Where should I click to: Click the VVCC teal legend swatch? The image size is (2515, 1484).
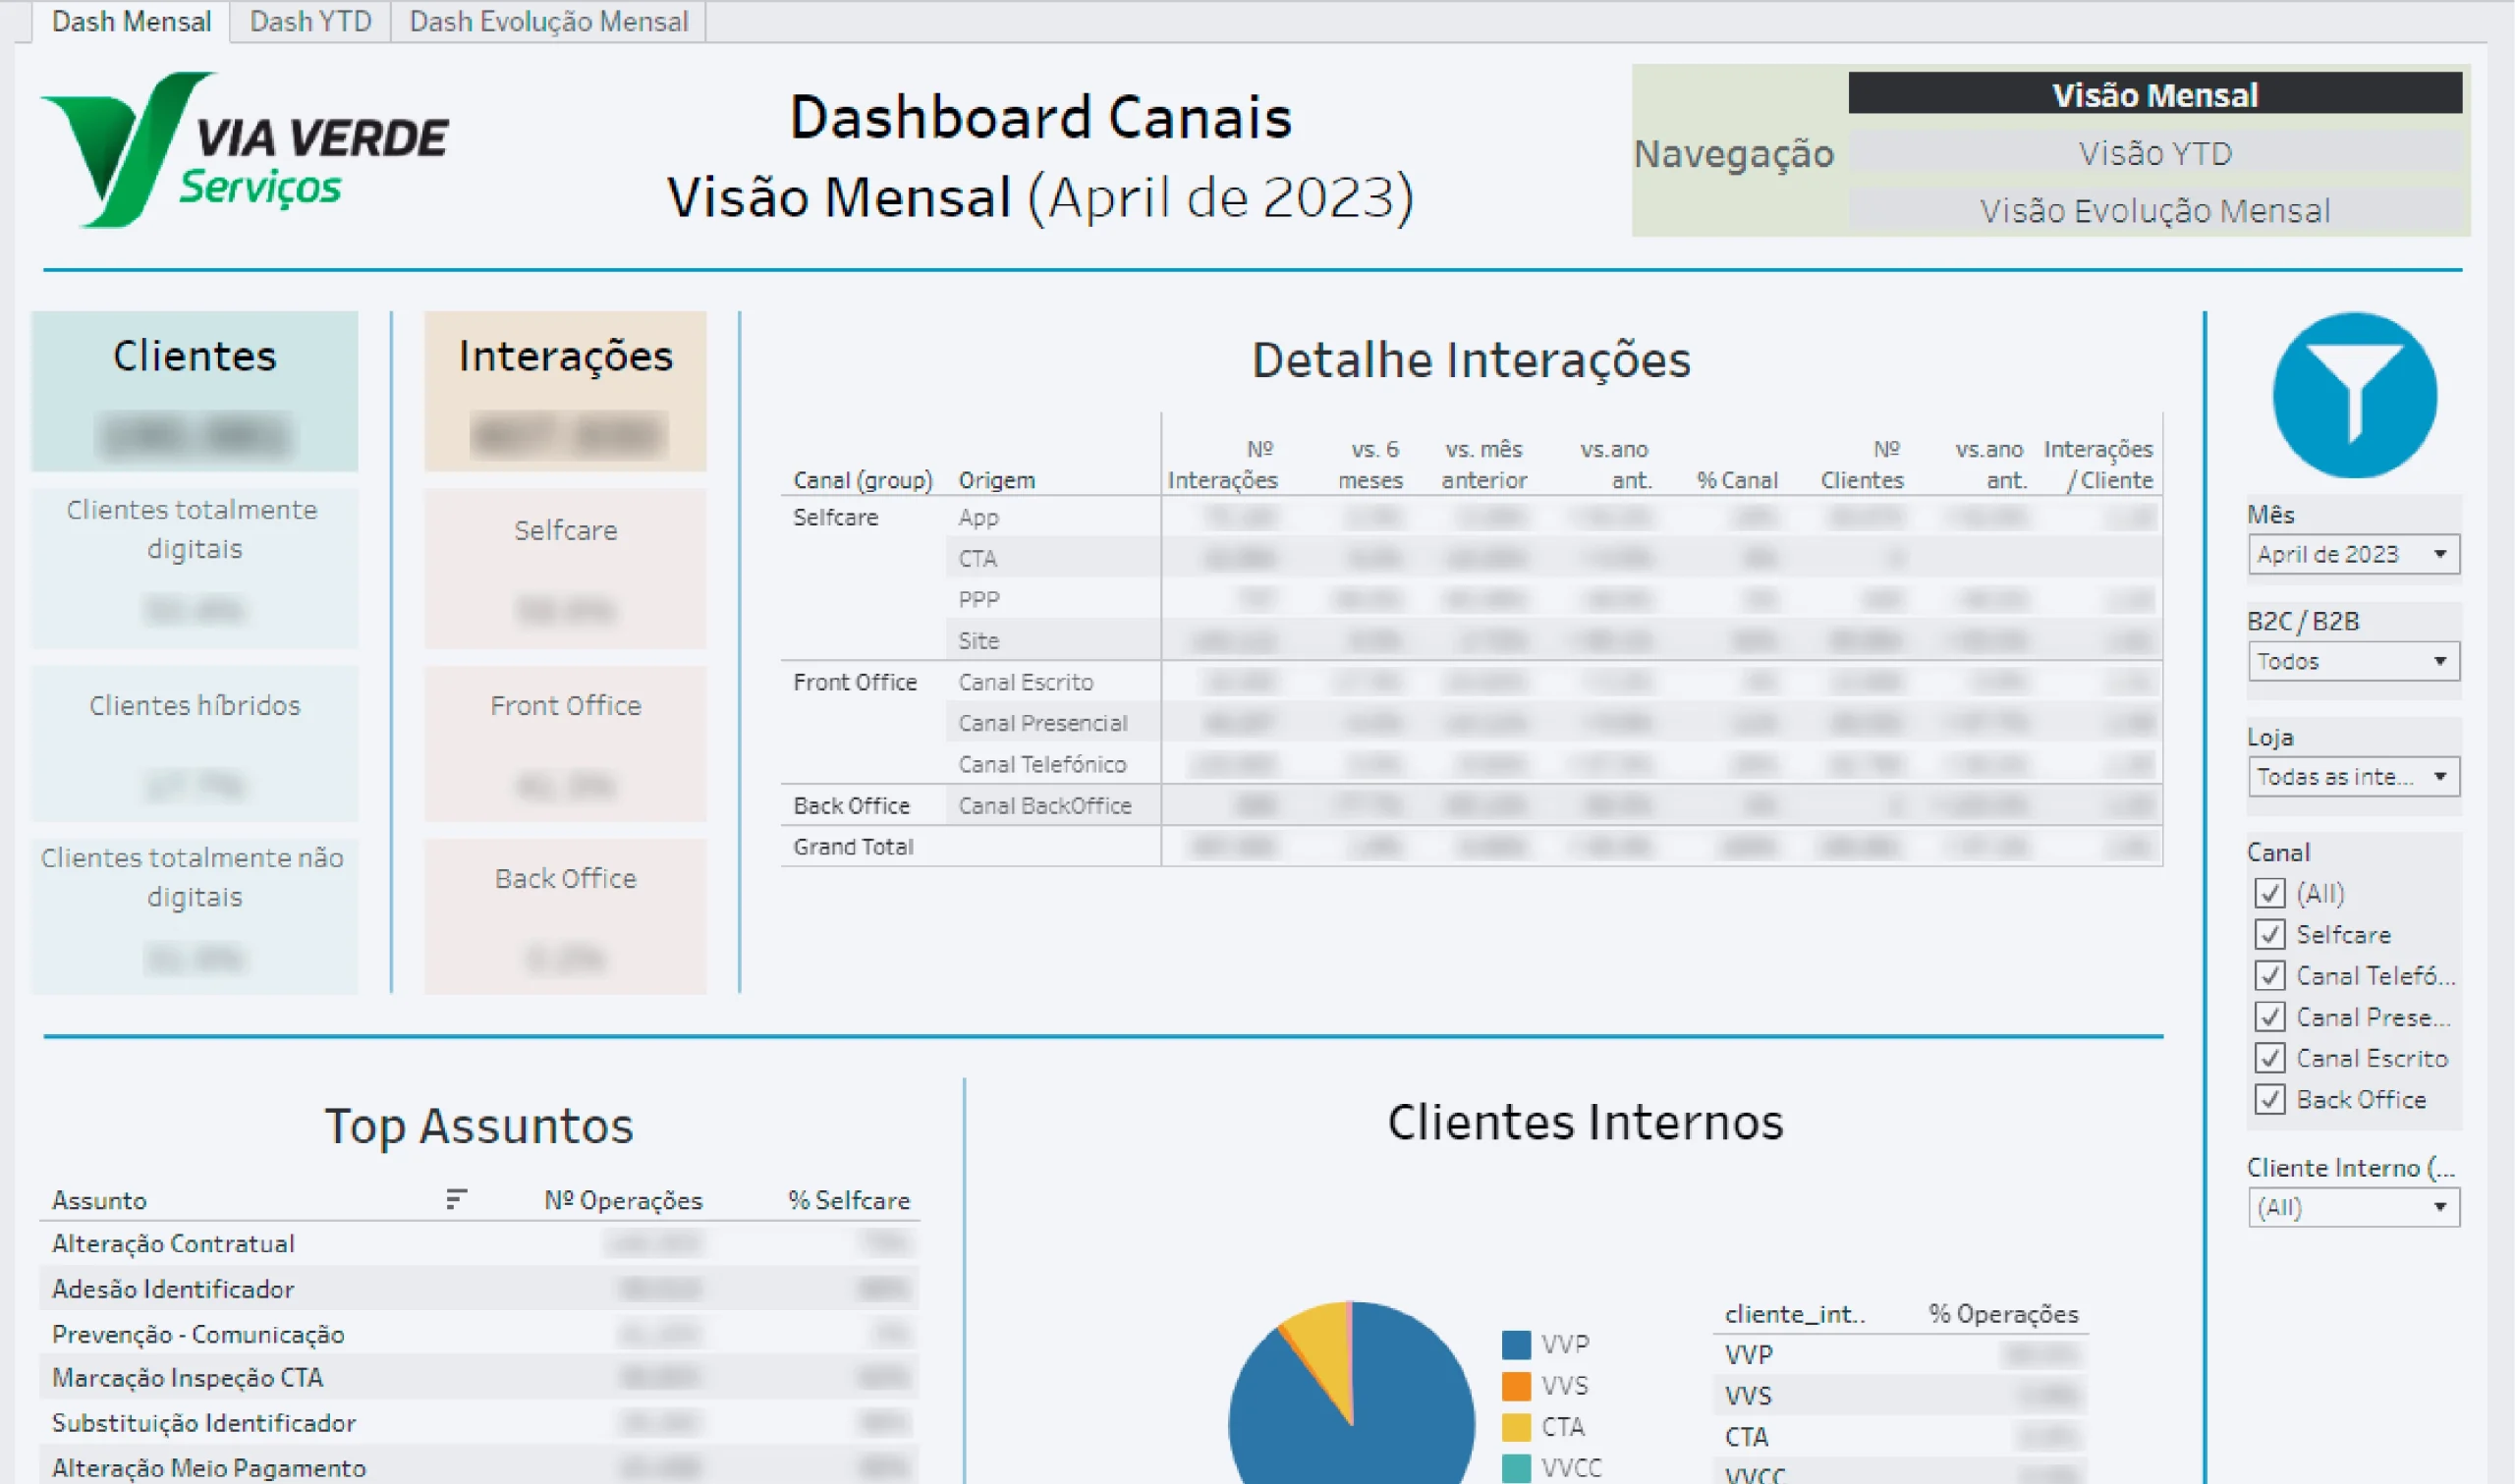tap(1516, 1467)
